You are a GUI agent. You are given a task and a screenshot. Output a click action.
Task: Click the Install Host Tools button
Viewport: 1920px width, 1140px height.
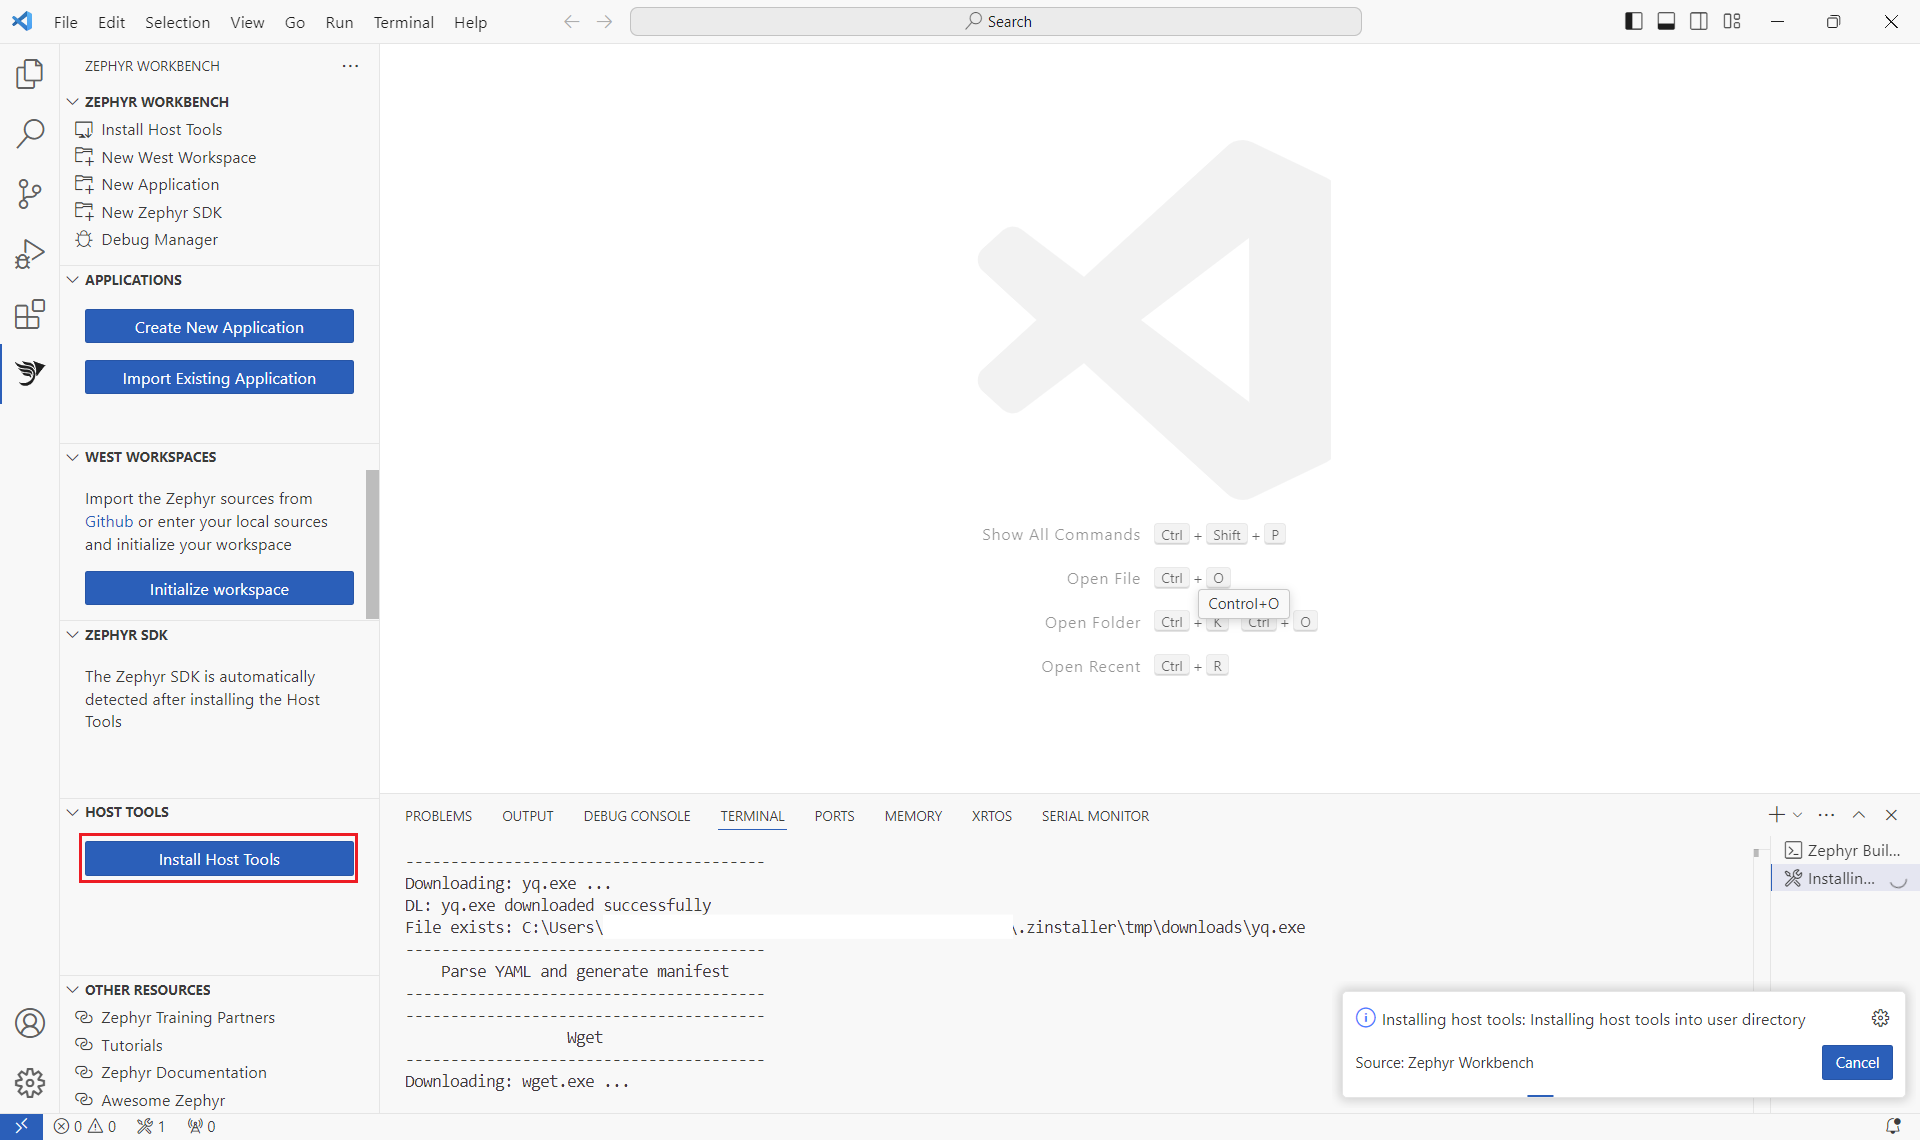click(220, 858)
